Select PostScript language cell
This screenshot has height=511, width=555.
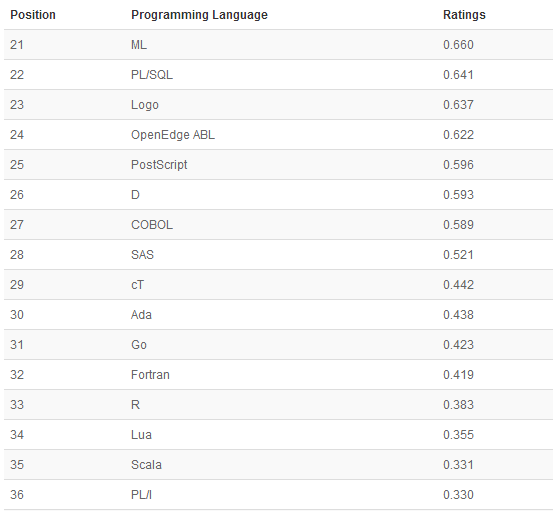coord(159,165)
